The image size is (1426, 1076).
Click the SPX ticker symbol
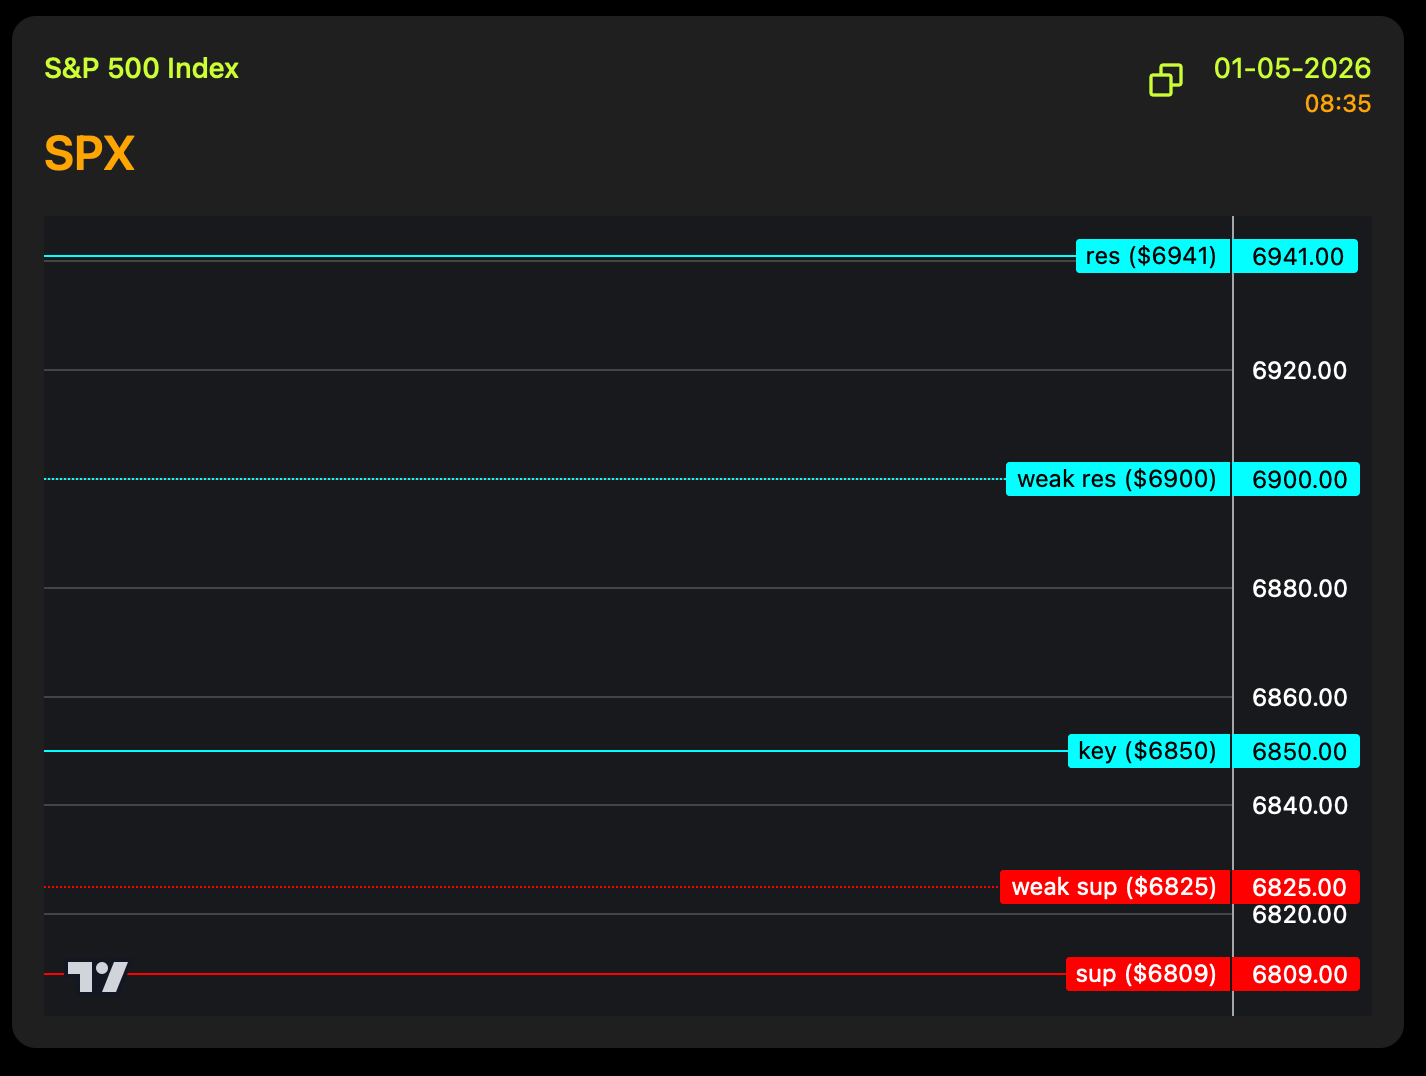point(89,154)
